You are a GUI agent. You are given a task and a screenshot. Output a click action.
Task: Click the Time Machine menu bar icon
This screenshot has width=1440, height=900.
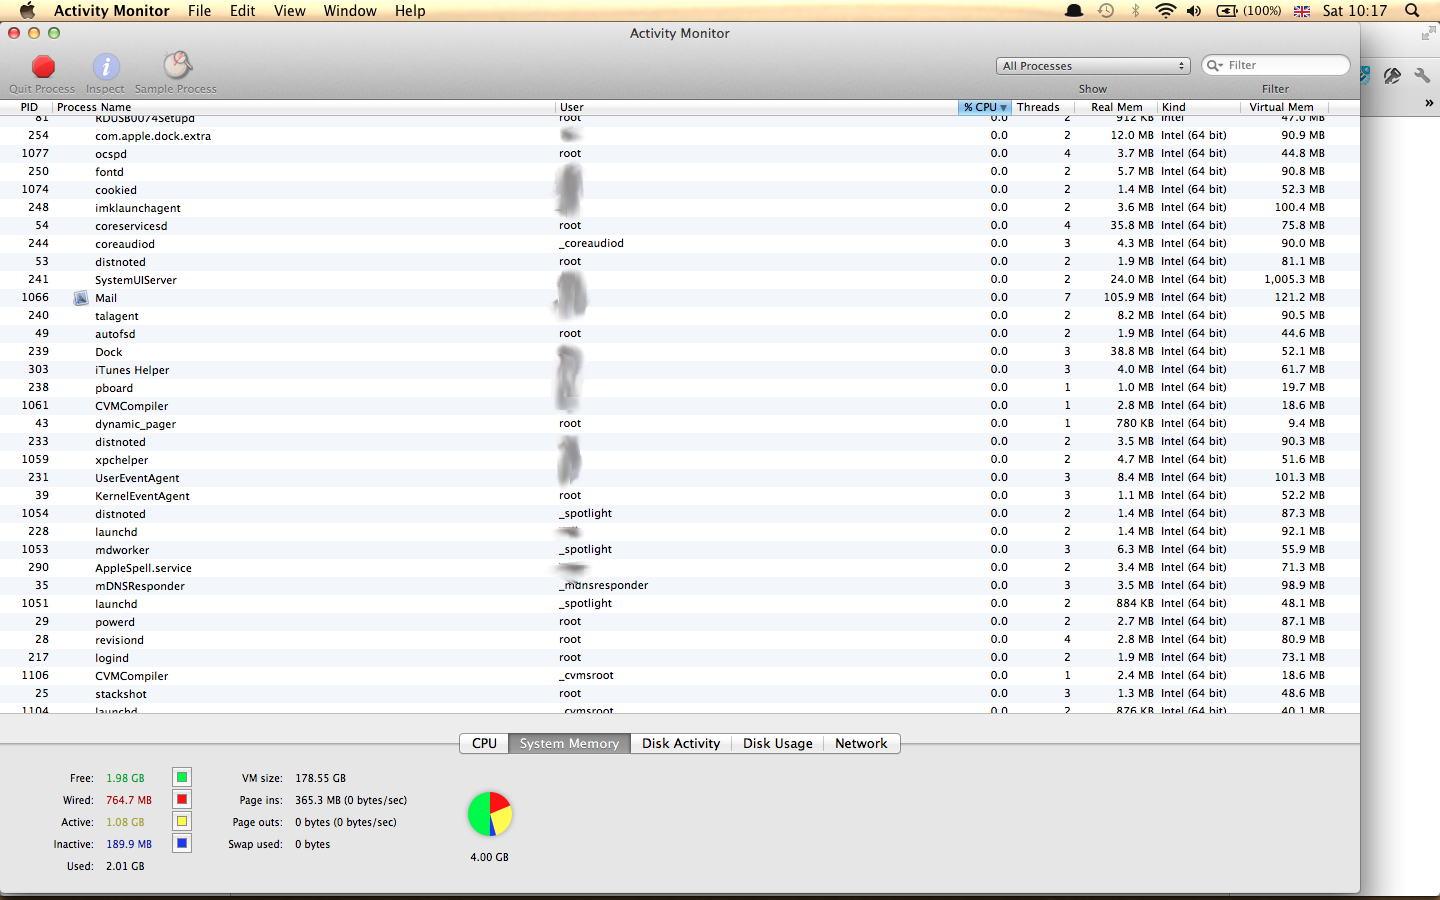1105,11
